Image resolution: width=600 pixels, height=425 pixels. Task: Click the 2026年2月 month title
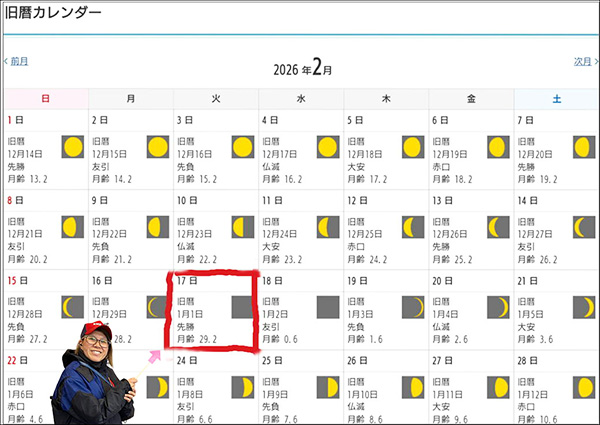click(302, 68)
